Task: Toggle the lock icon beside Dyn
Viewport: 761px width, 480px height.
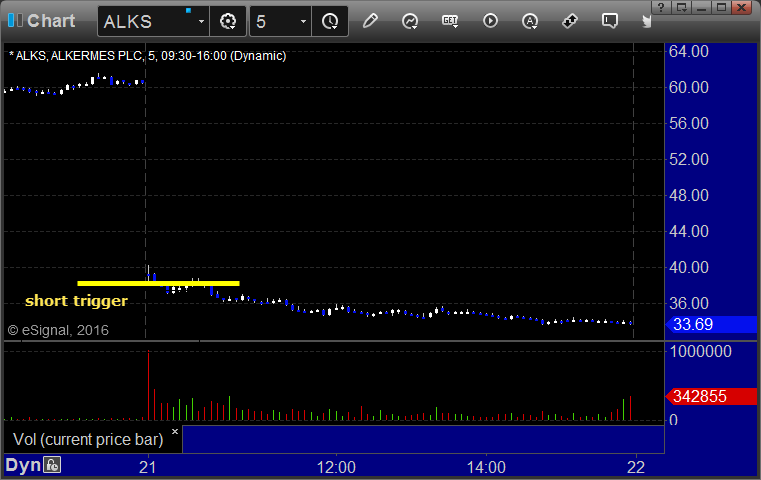Action: (52, 465)
